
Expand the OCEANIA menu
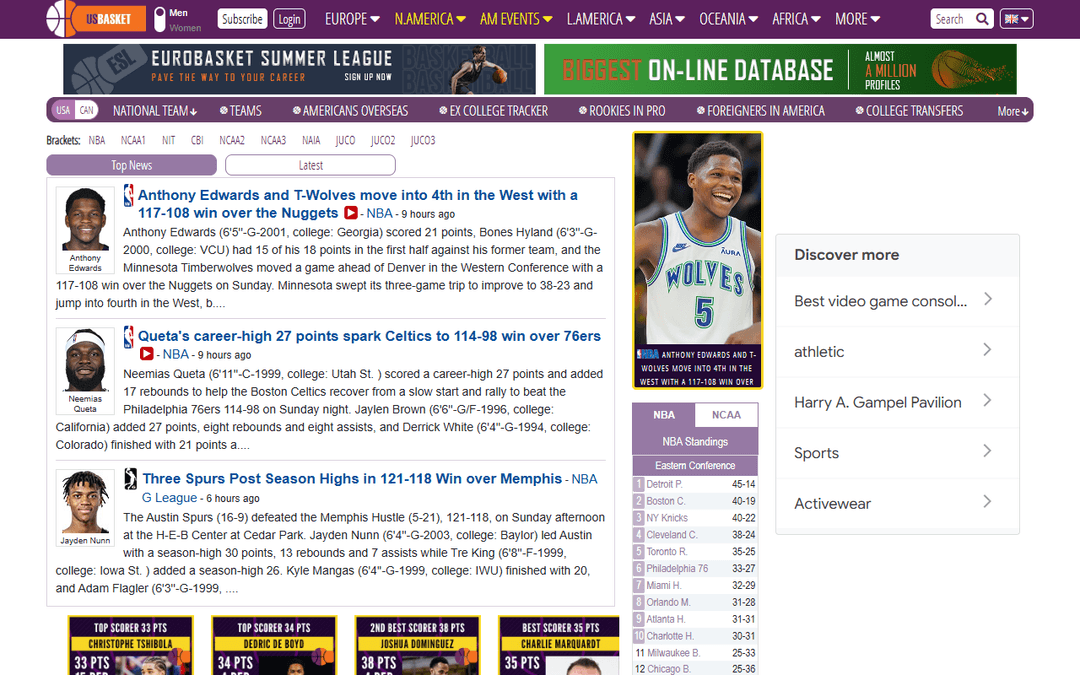pyautogui.click(x=729, y=19)
